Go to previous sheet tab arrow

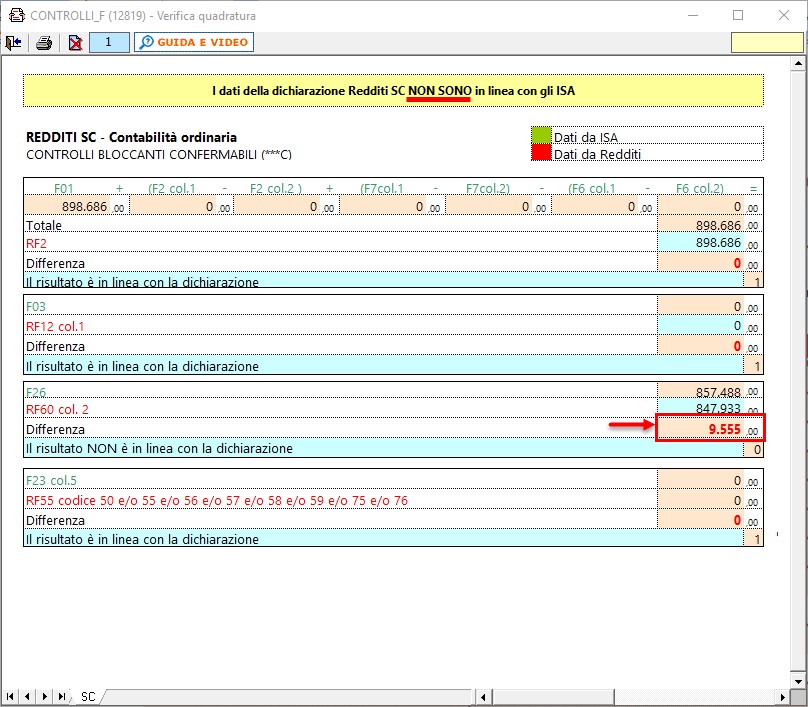pos(27,697)
